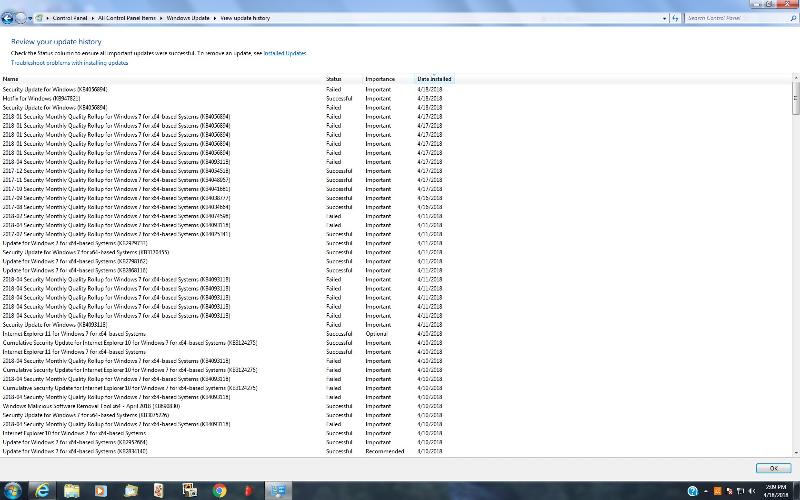
Task: Select the 2017-07 Security Monthly Quality Rollup row
Action: pyautogui.click(x=222, y=234)
